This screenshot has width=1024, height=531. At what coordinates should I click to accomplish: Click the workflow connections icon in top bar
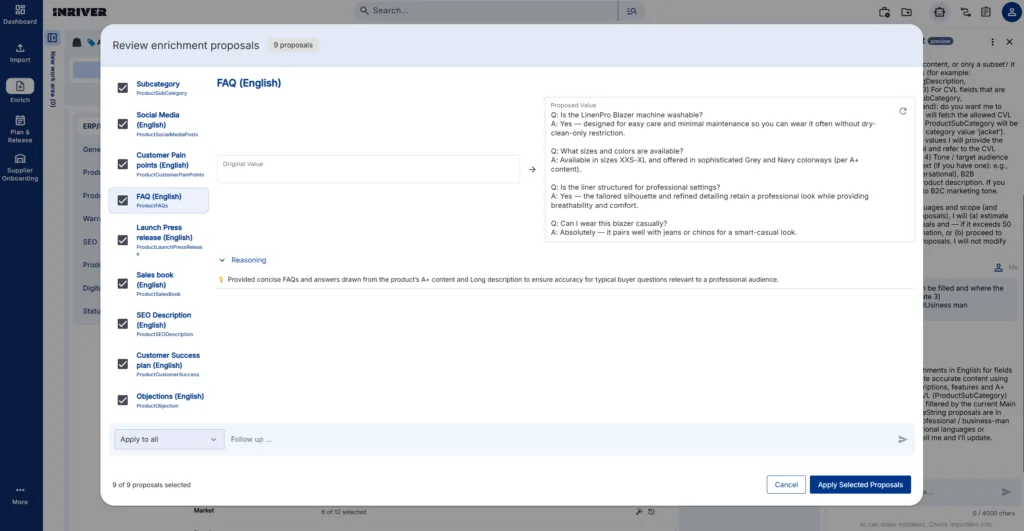[965, 12]
